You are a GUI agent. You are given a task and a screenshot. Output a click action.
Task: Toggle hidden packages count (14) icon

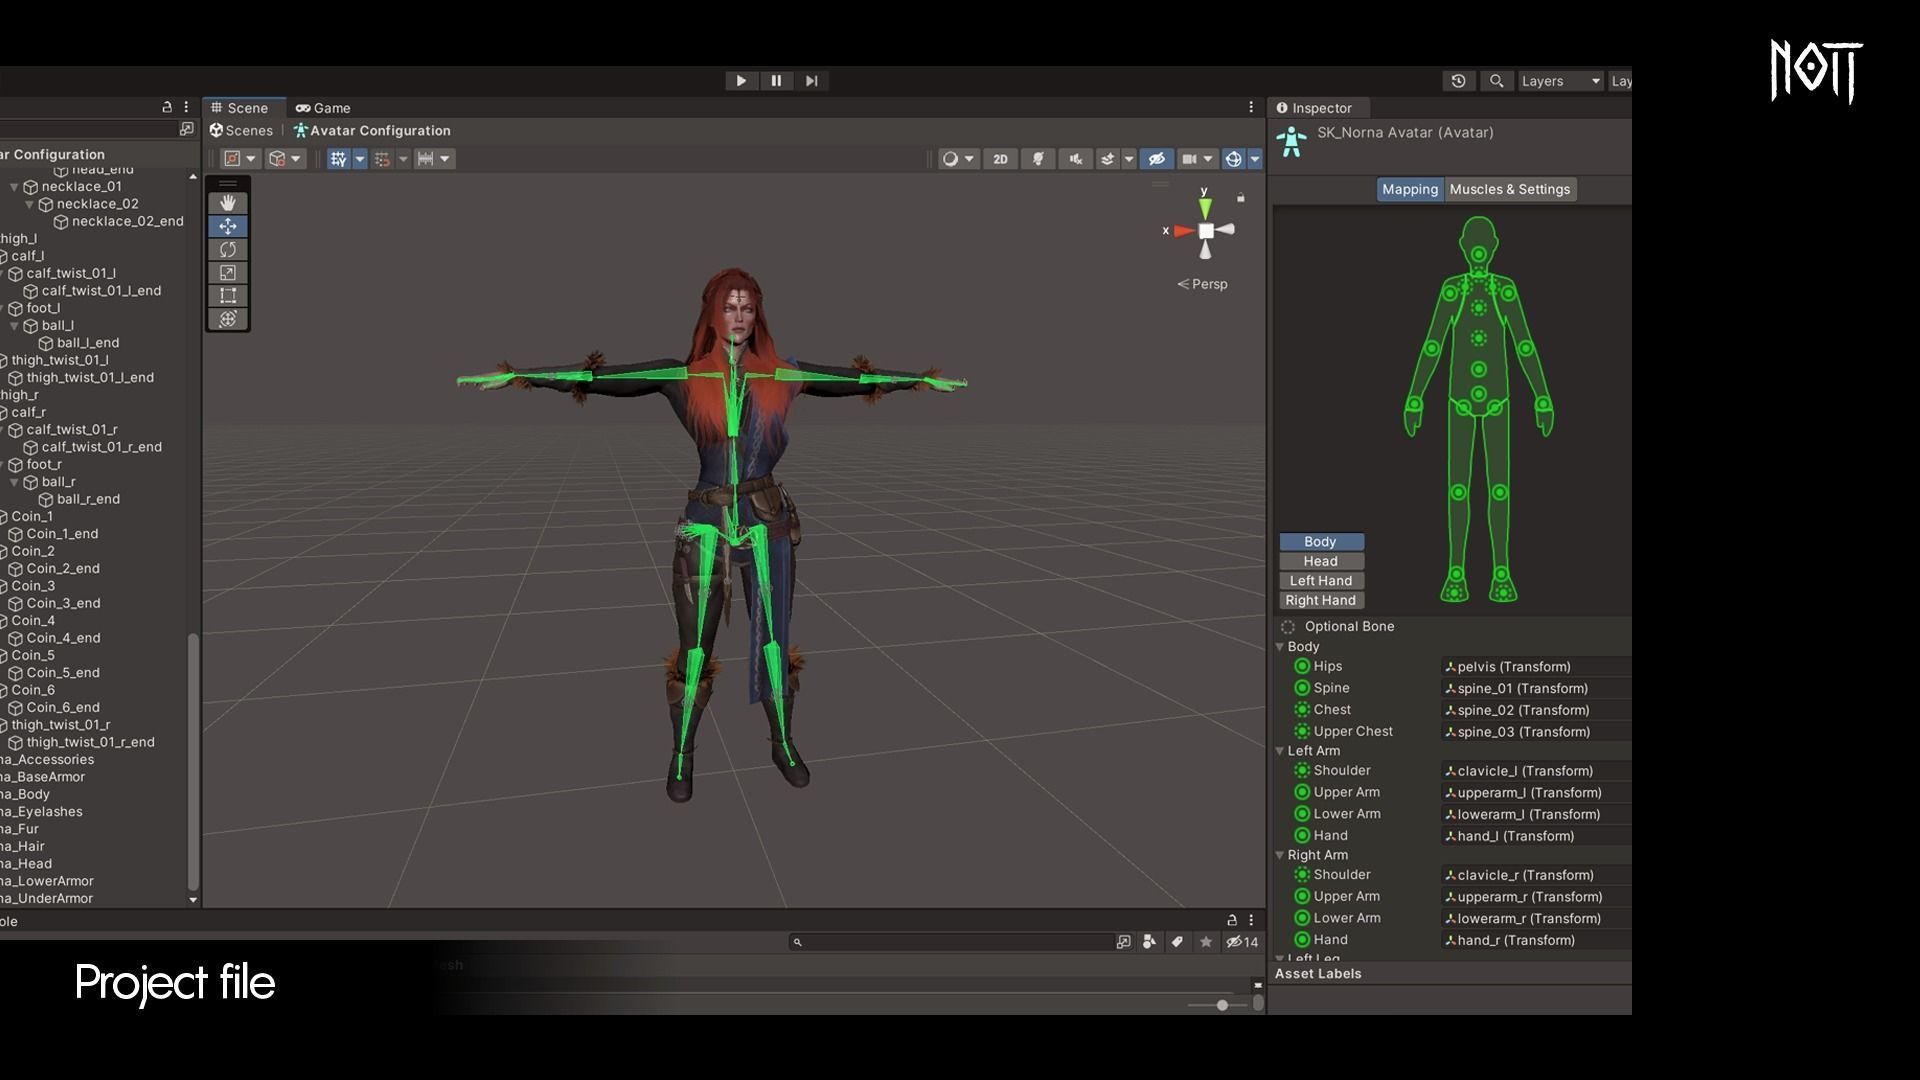coord(1242,942)
